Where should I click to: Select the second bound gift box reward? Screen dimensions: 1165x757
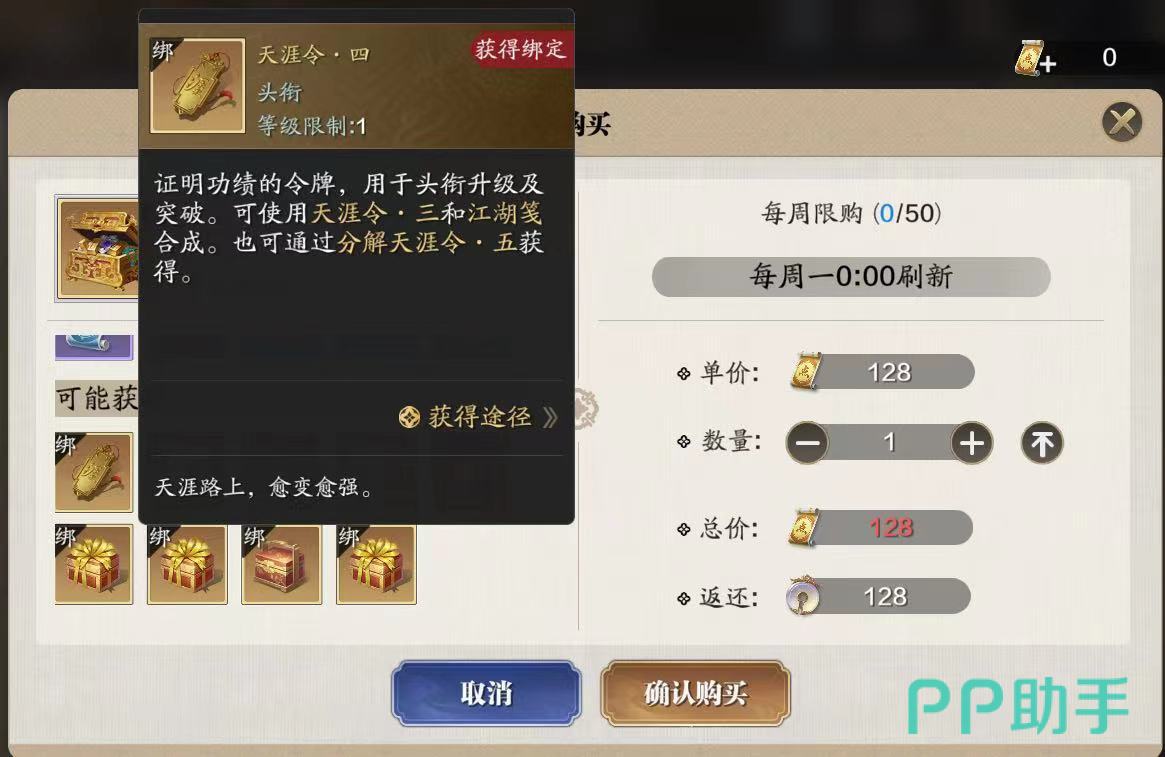[x=187, y=565]
